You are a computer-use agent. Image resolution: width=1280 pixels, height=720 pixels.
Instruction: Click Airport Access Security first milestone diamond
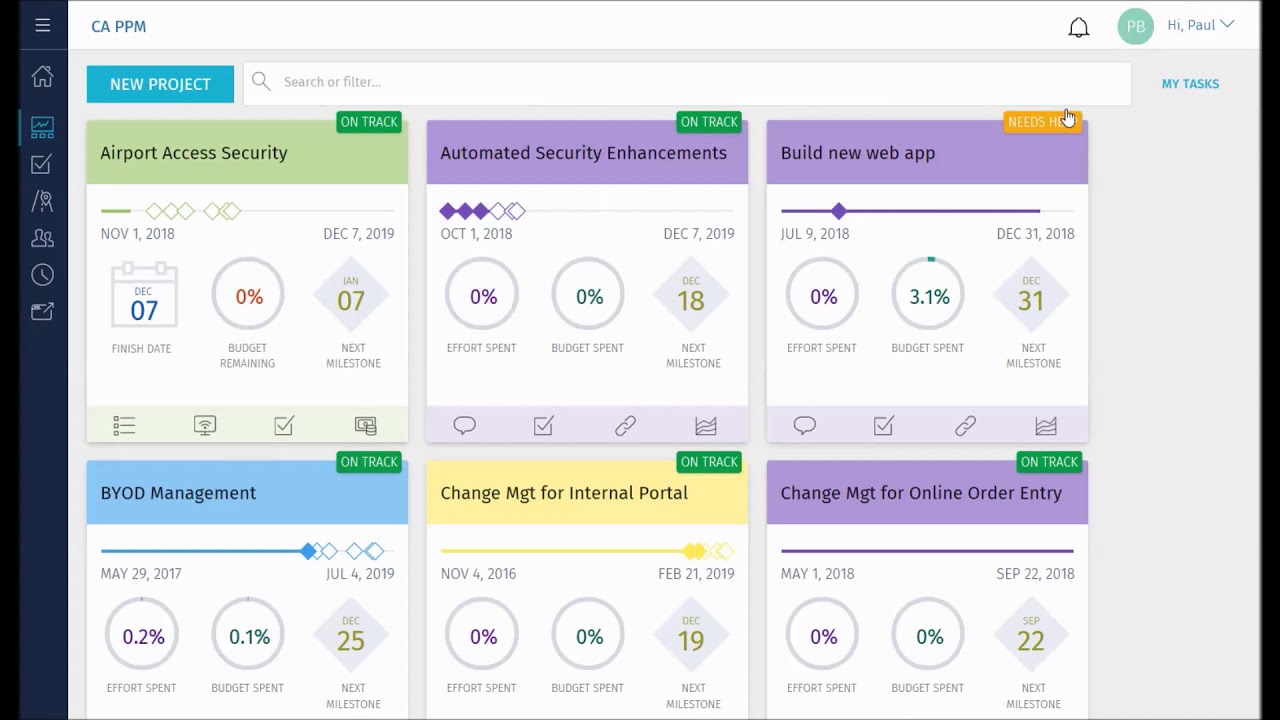[x=154, y=211]
